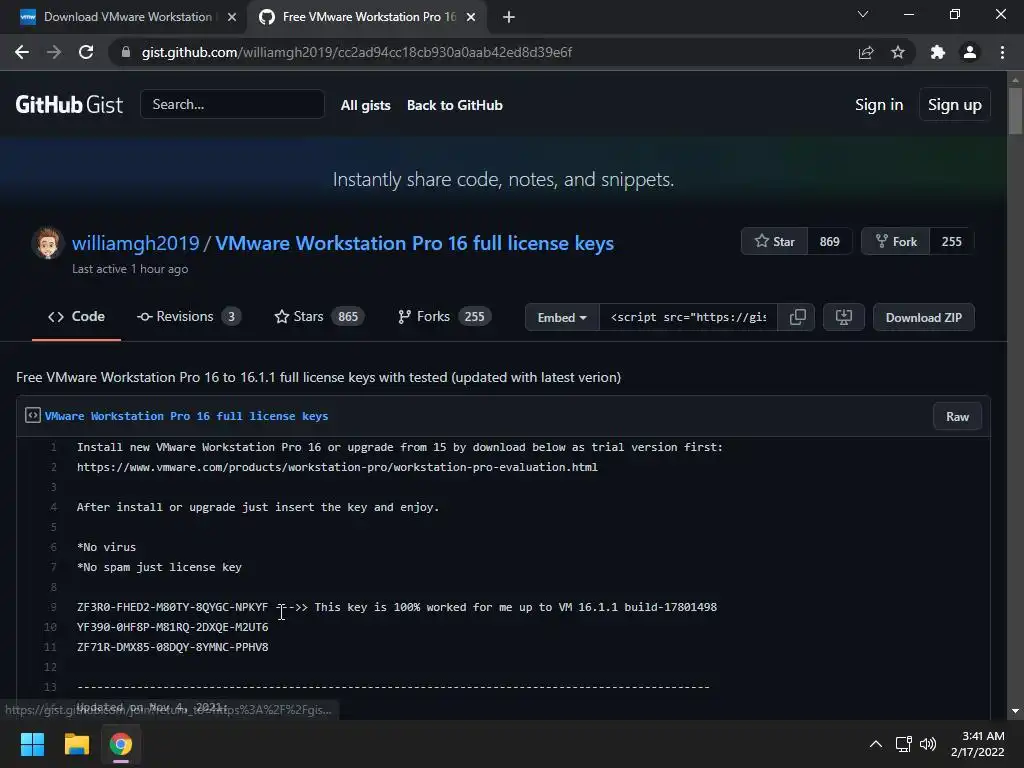Switch to the Revisions tab
The width and height of the screenshot is (1024, 768).
189,317
